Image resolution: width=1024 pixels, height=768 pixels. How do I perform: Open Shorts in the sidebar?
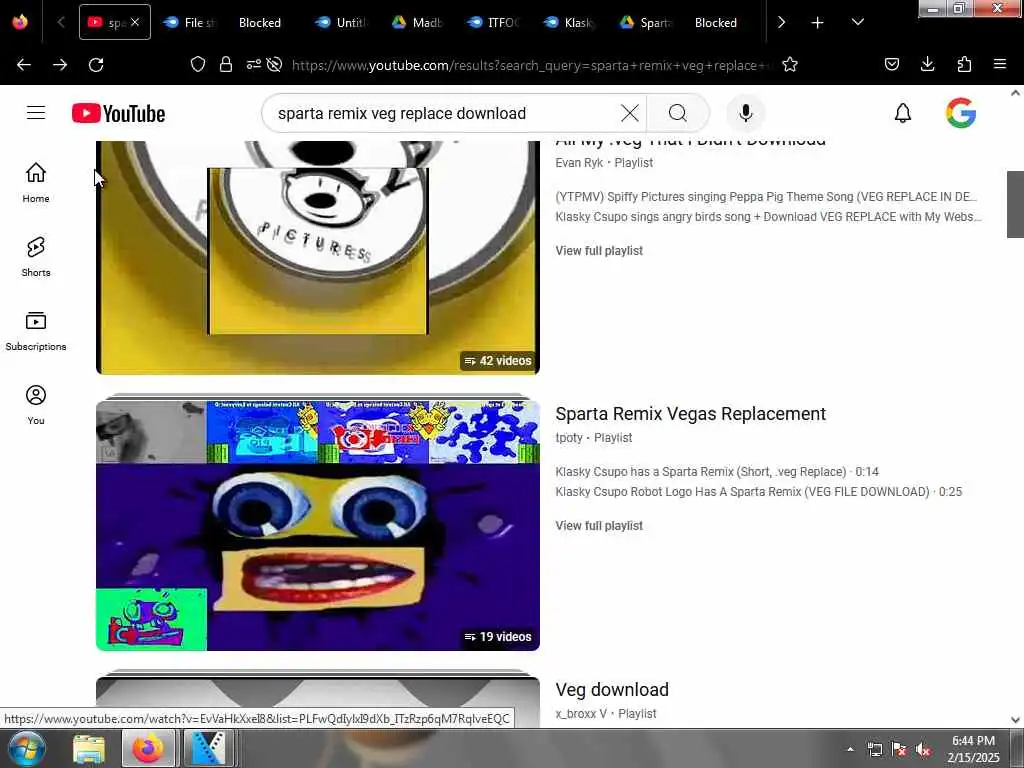(36, 257)
